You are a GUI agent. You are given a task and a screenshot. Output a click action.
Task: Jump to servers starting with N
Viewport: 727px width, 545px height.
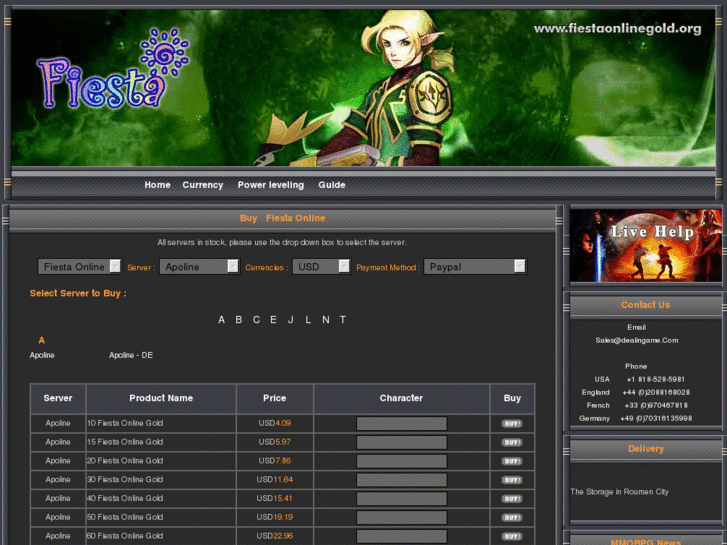[325, 320]
